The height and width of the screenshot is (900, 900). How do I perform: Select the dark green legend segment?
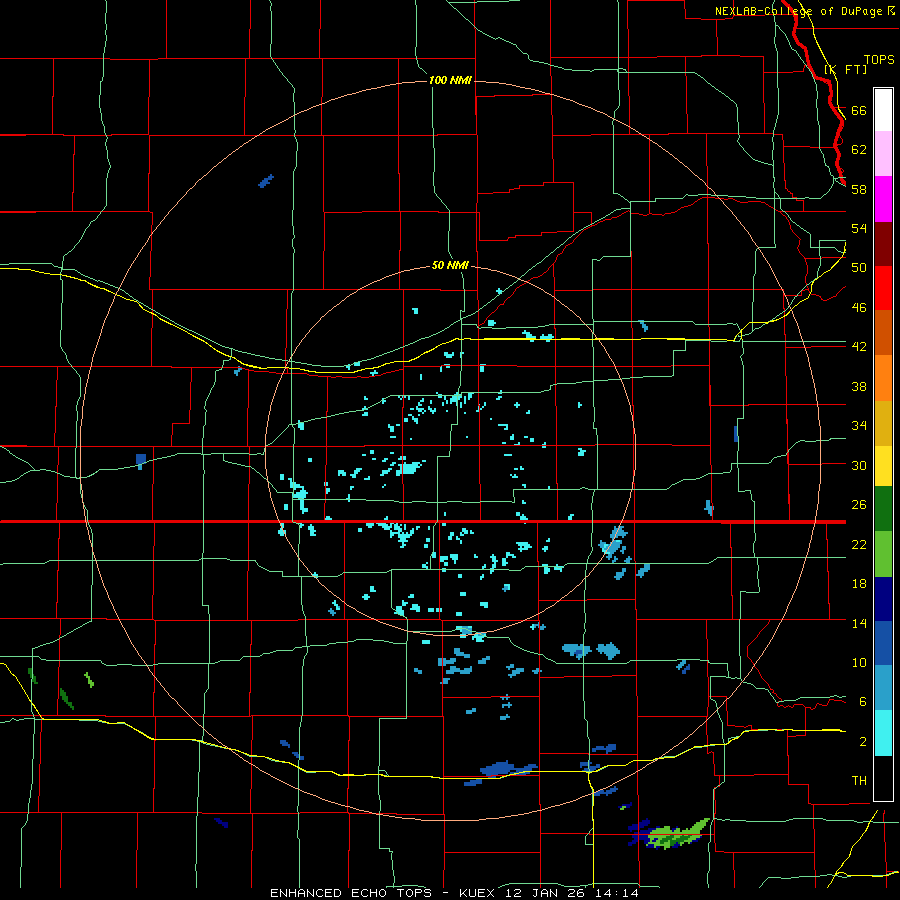[x=883, y=509]
